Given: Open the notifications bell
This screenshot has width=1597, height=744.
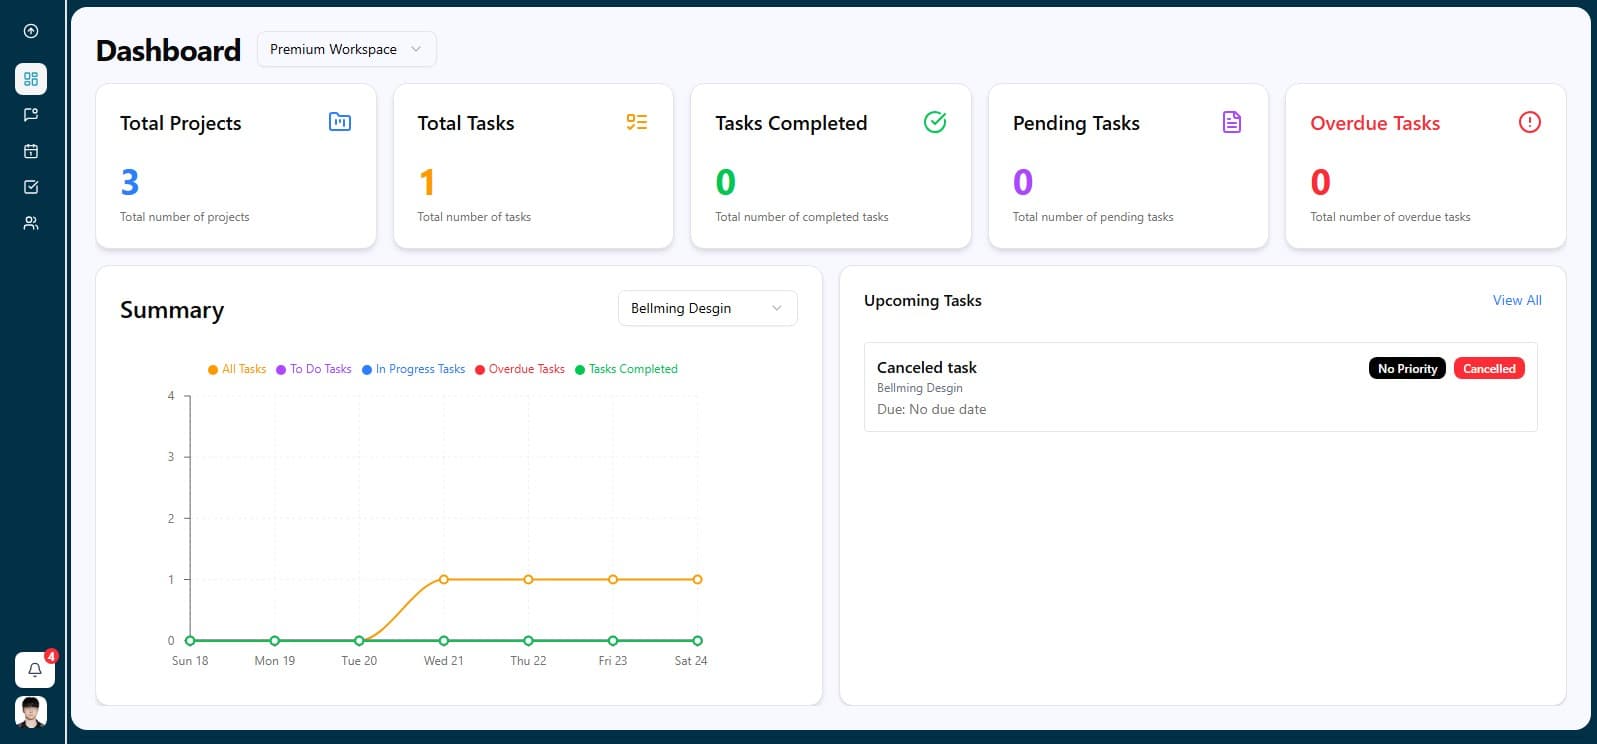Looking at the screenshot, I should click(x=34, y=670).
